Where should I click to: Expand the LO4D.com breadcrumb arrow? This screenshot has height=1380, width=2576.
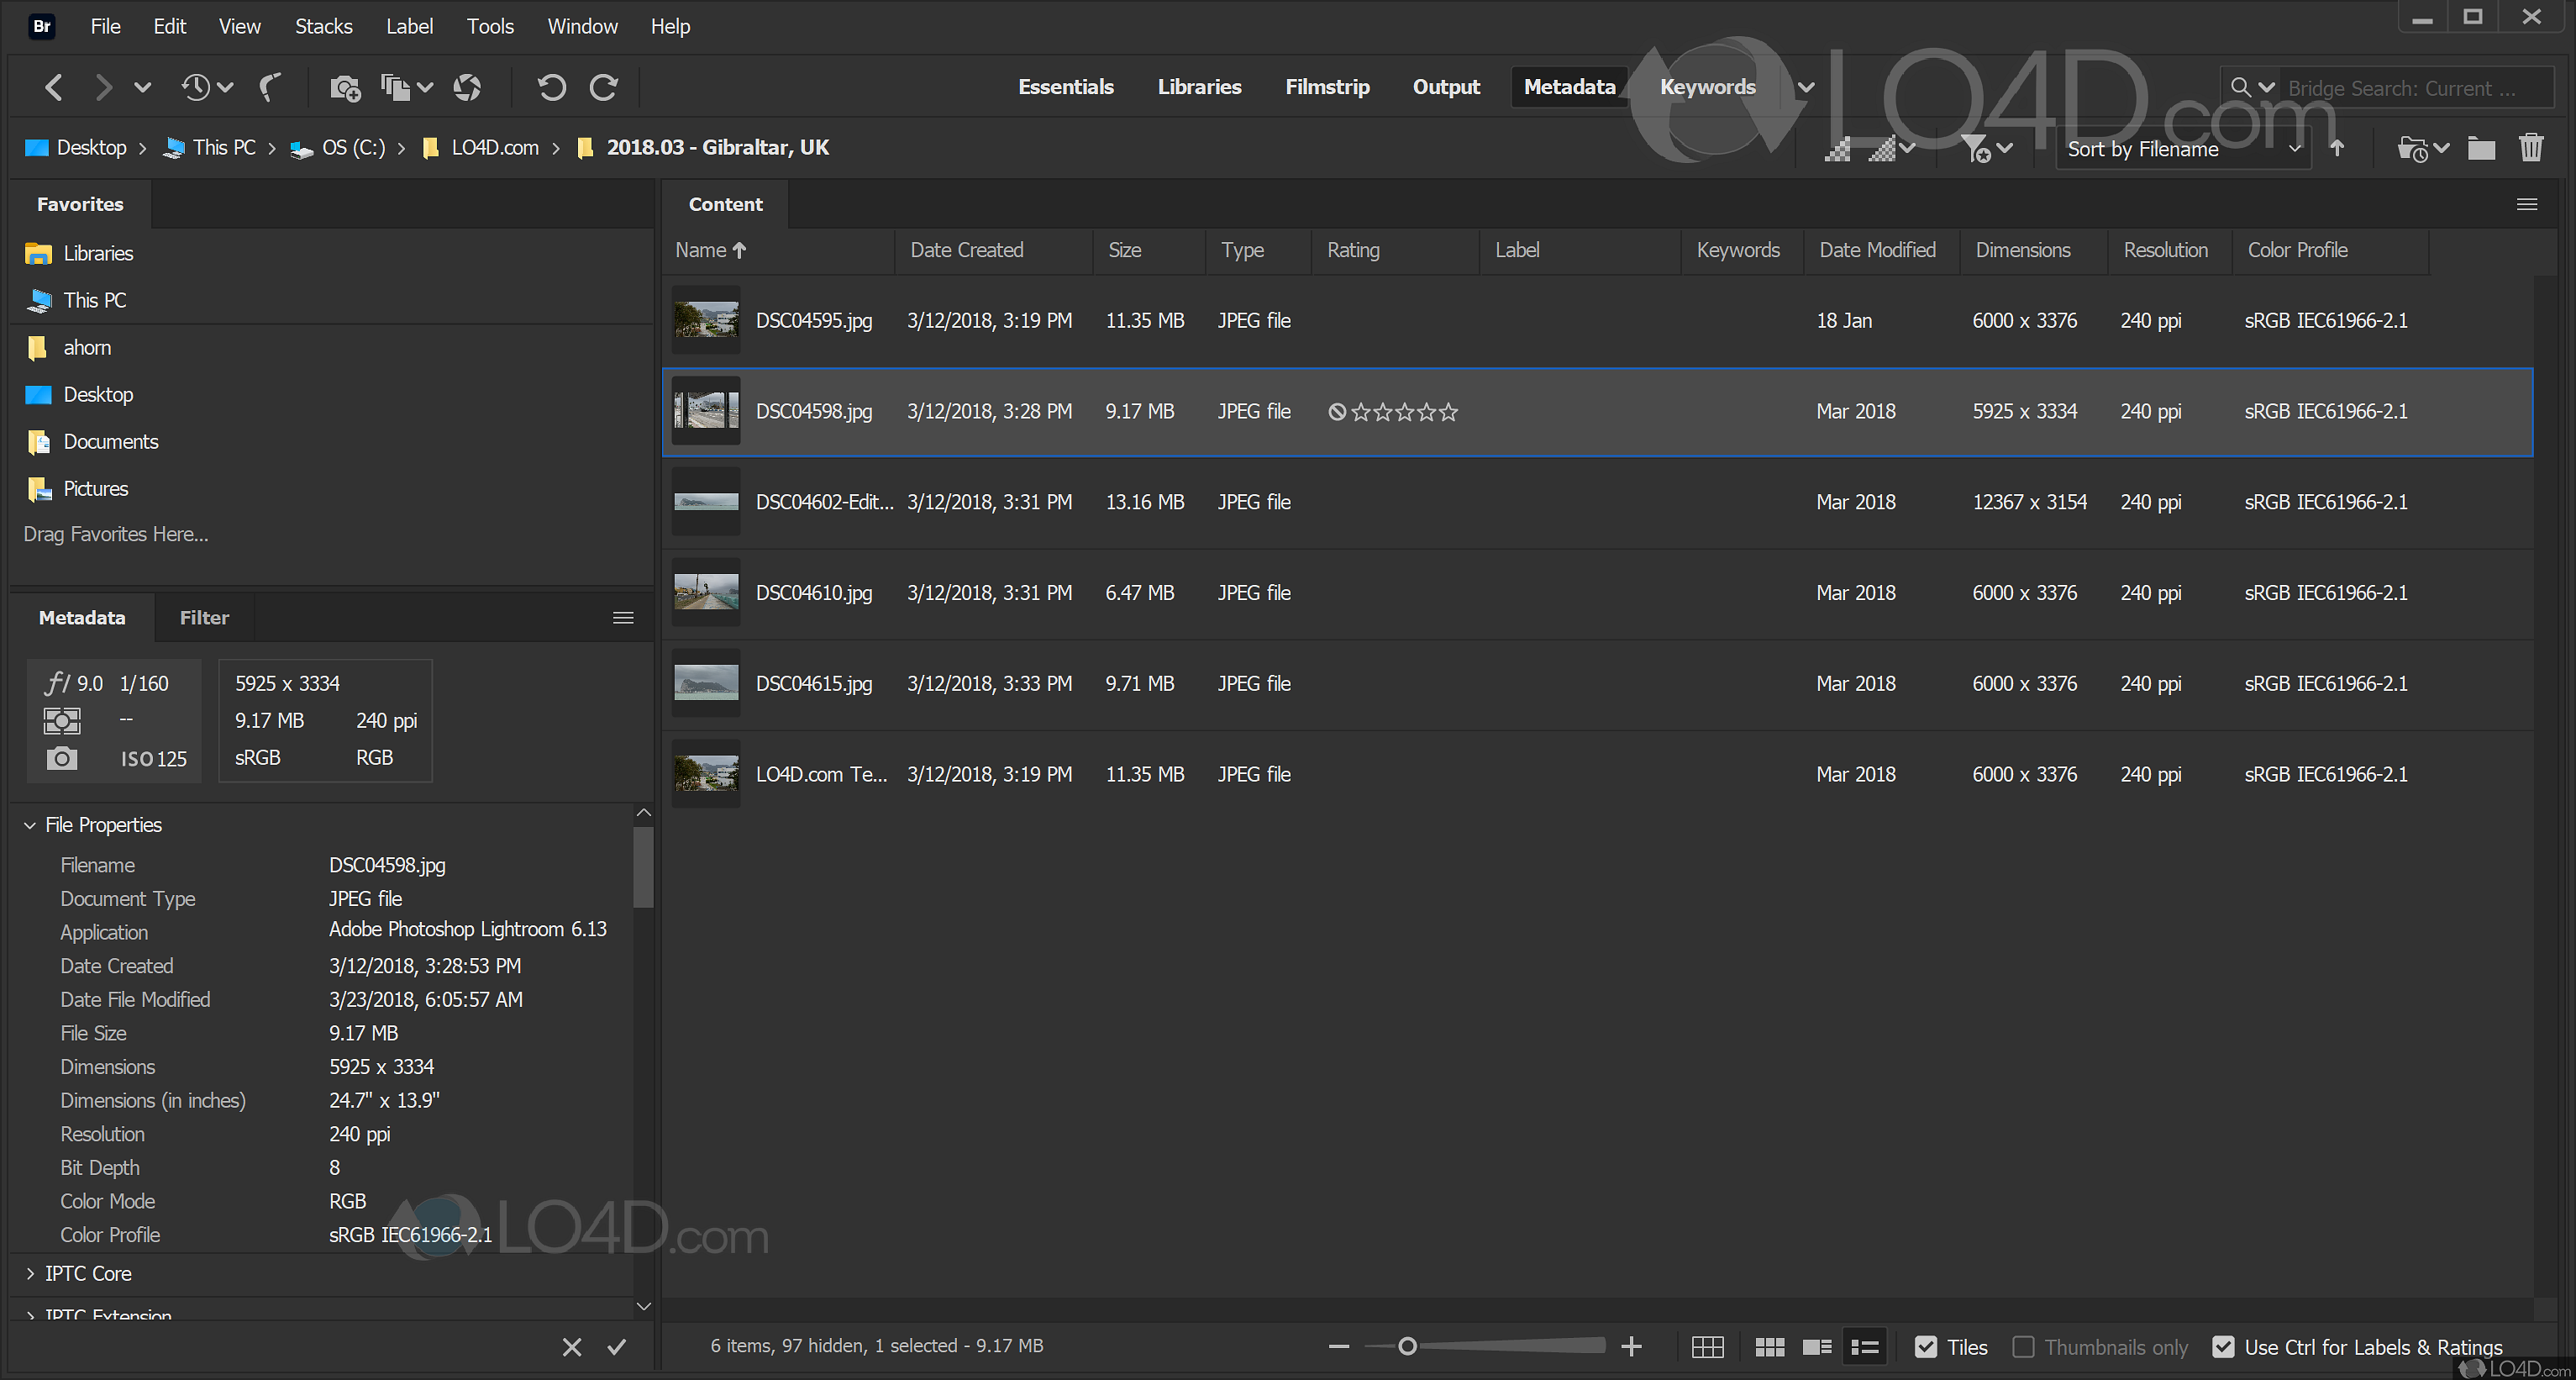point(556,148)
